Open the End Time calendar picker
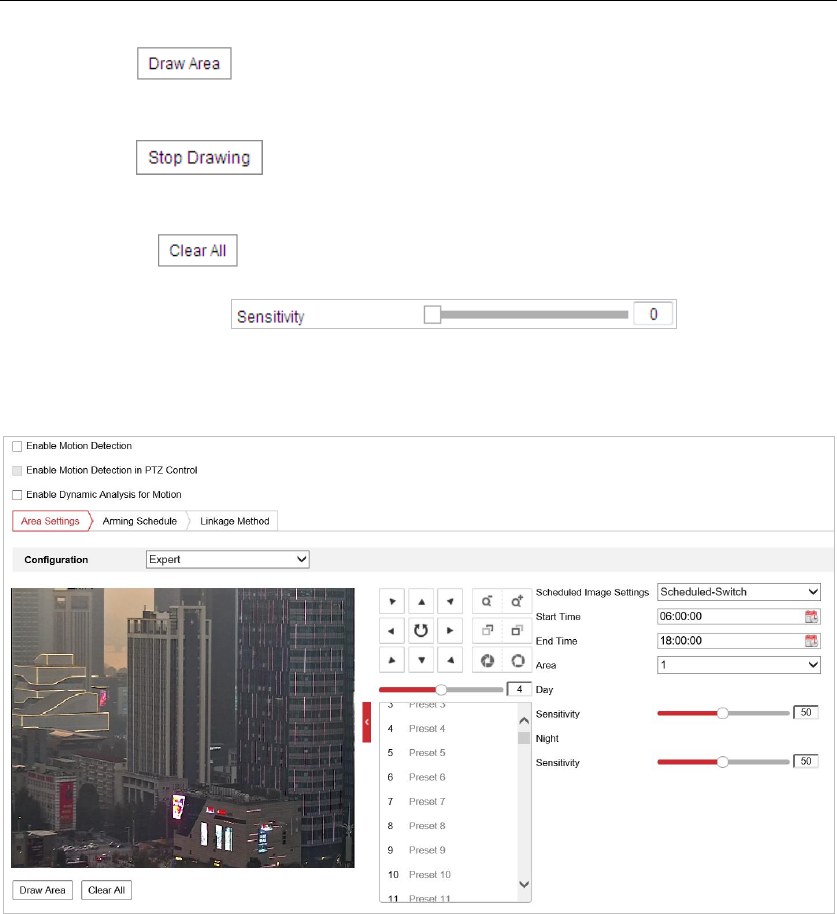The width and height of the screenshot is (837, 914). [x=811, y=641]
